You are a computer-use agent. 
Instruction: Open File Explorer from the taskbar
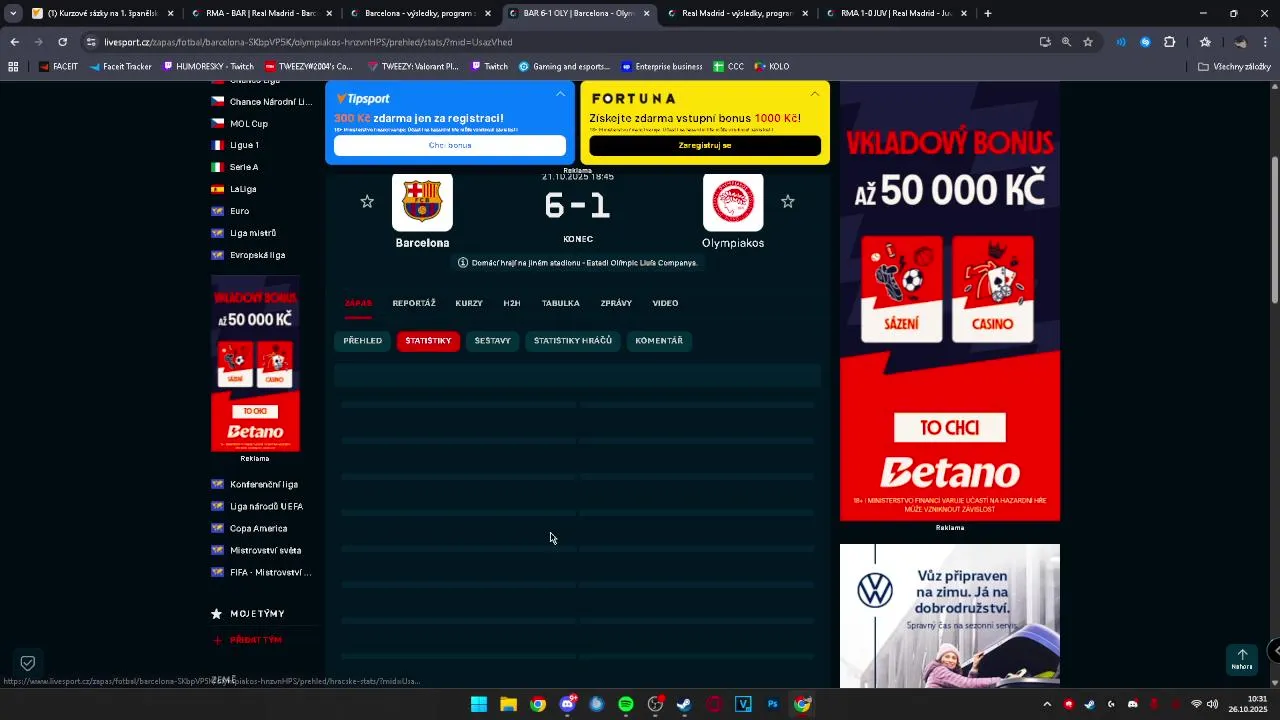(x=508, y=704)
